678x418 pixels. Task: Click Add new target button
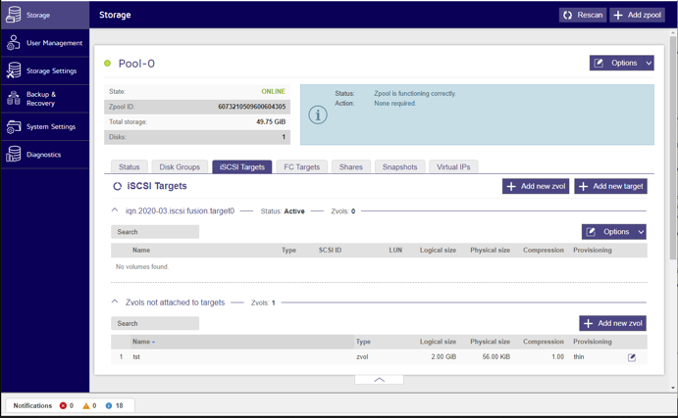pos(610,186)
